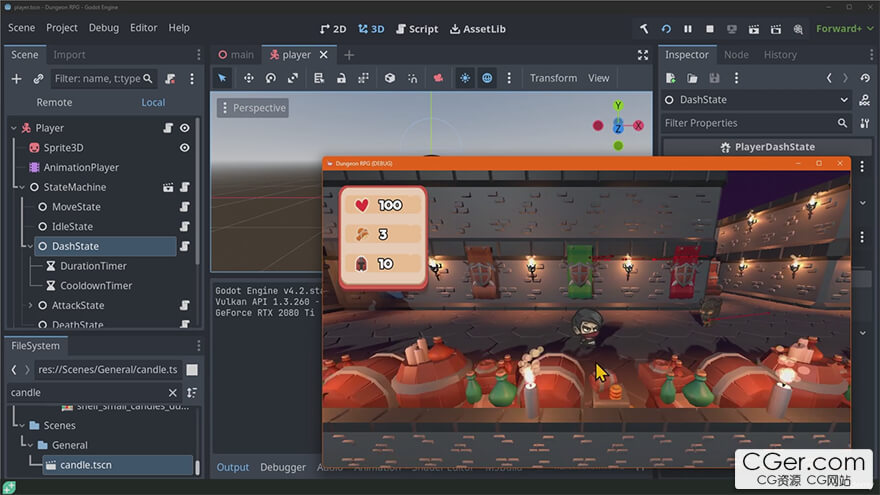Screen dimensions: 880x495
Task: Choose the Move Mode tool
Action: tap(249, 78)
